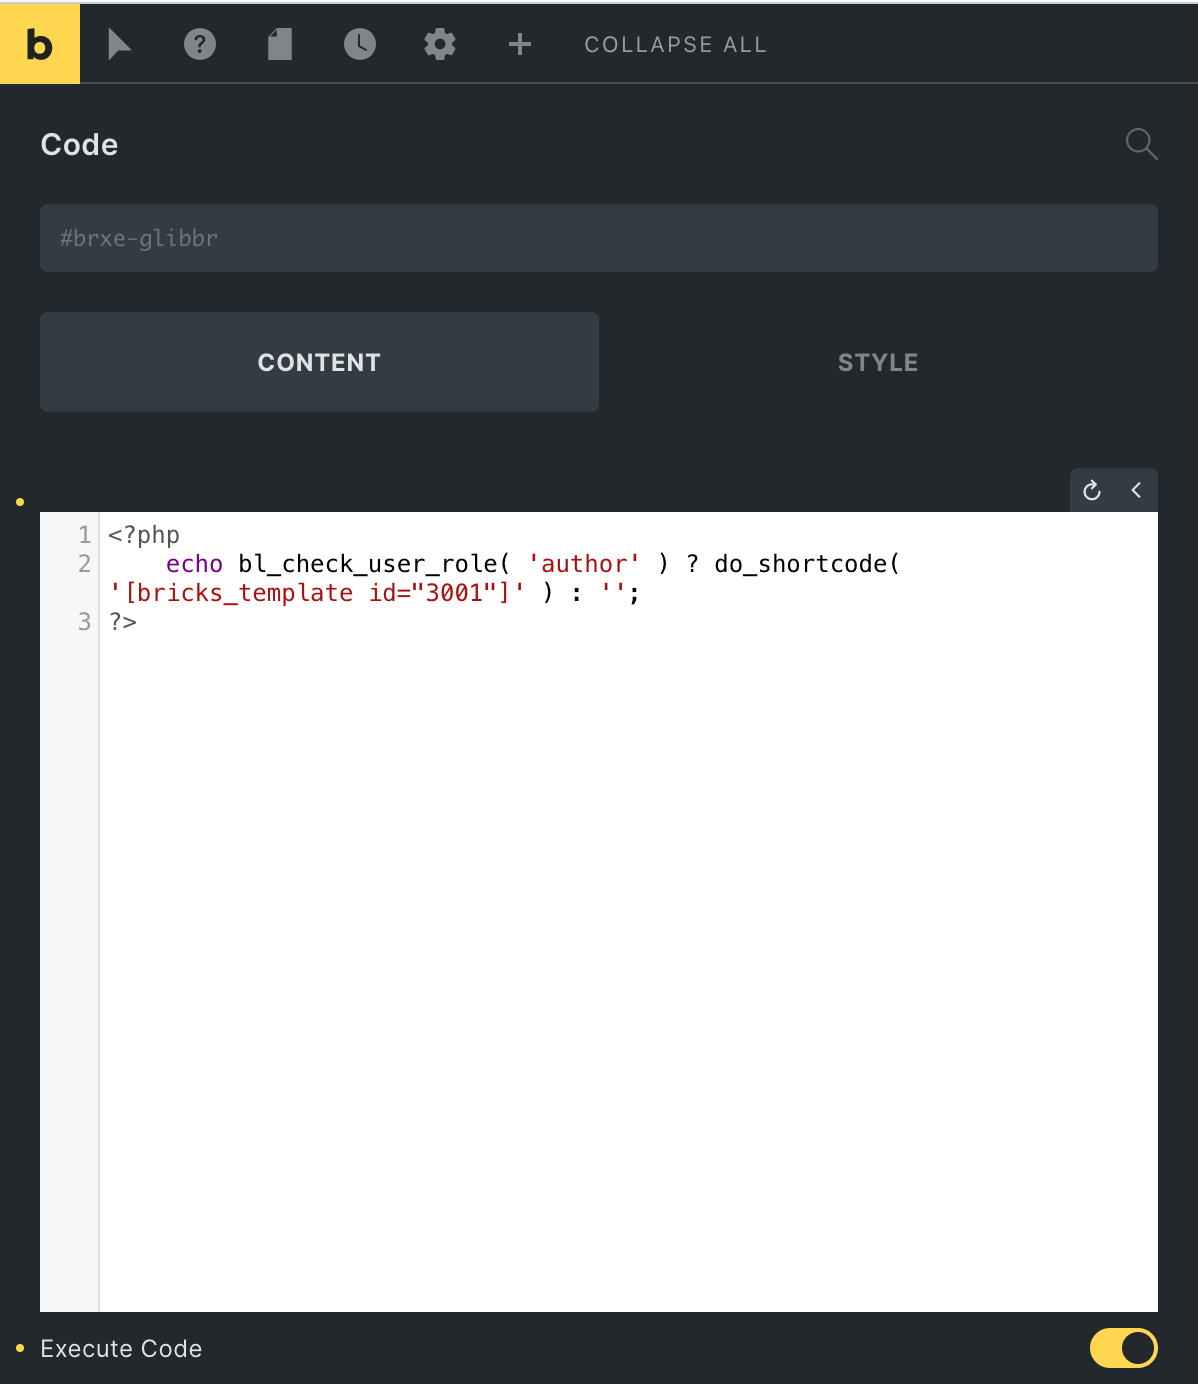Select the Content tab
Viewport: 1198px width, 1384px height.
tap(319, 362)
